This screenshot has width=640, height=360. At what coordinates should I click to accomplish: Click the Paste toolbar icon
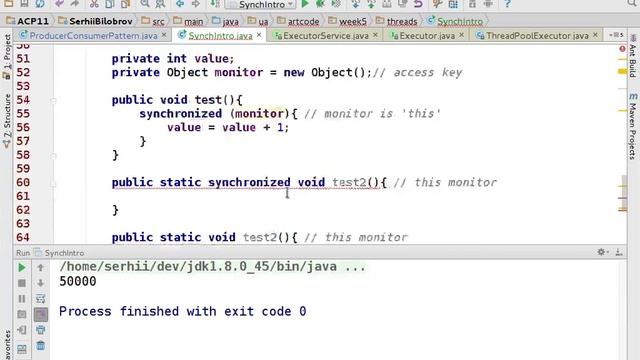(x=125, y=4)
